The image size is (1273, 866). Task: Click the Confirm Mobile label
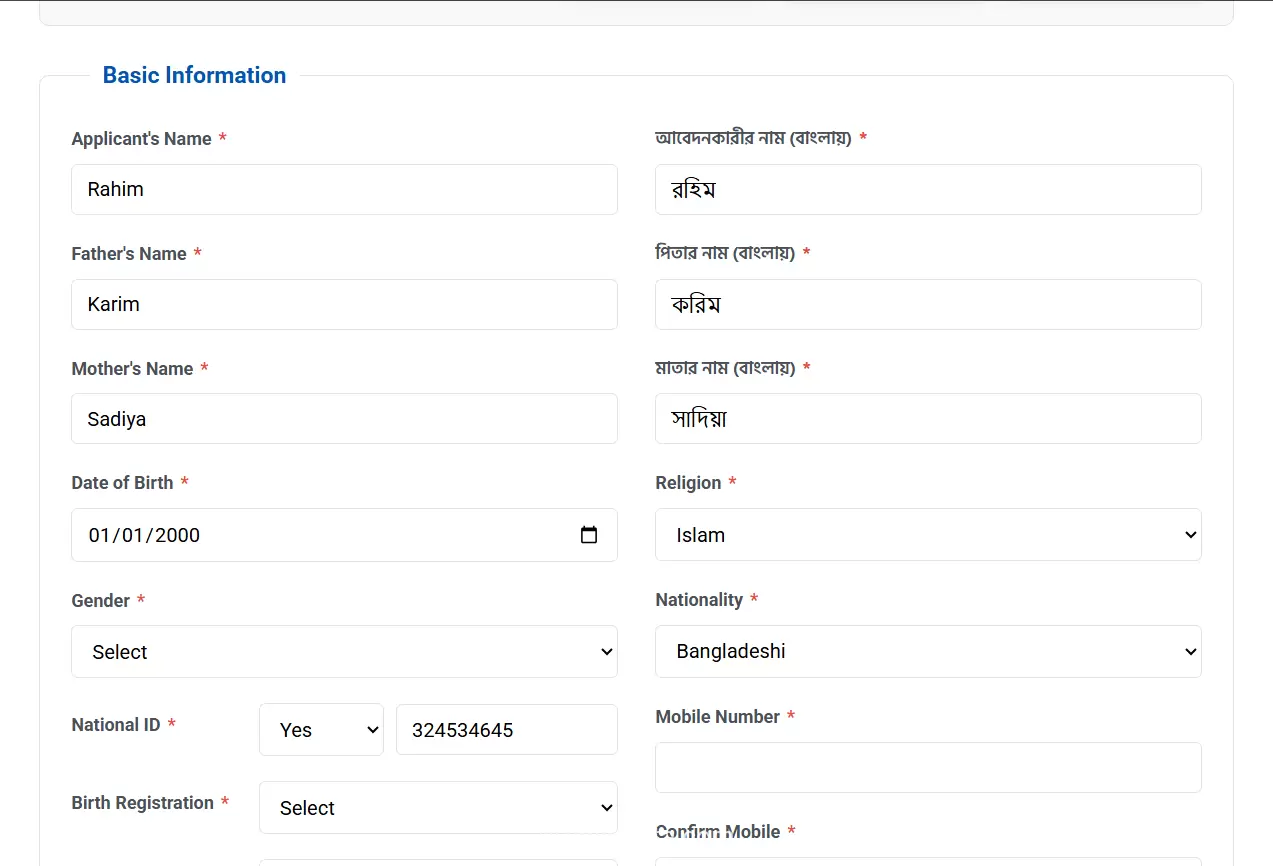point(717,832)
